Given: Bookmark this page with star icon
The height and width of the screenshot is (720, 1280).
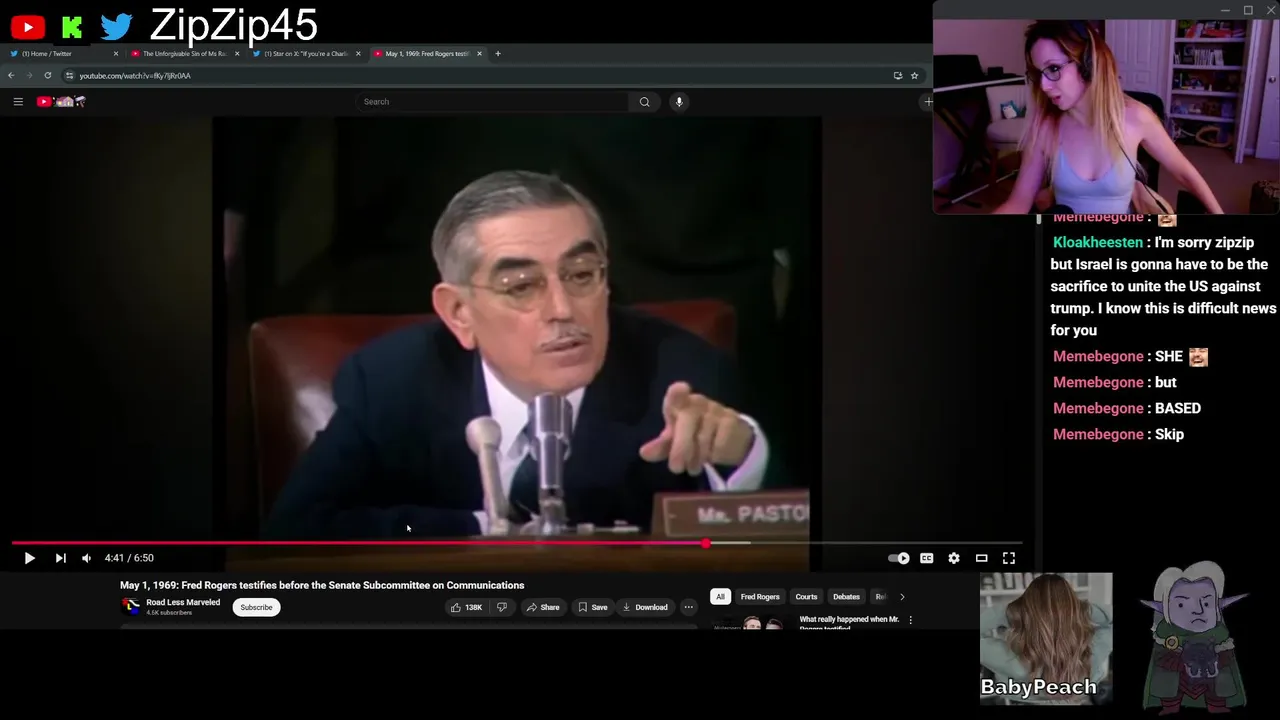Looking at the screenshot, I should (914, 75).
